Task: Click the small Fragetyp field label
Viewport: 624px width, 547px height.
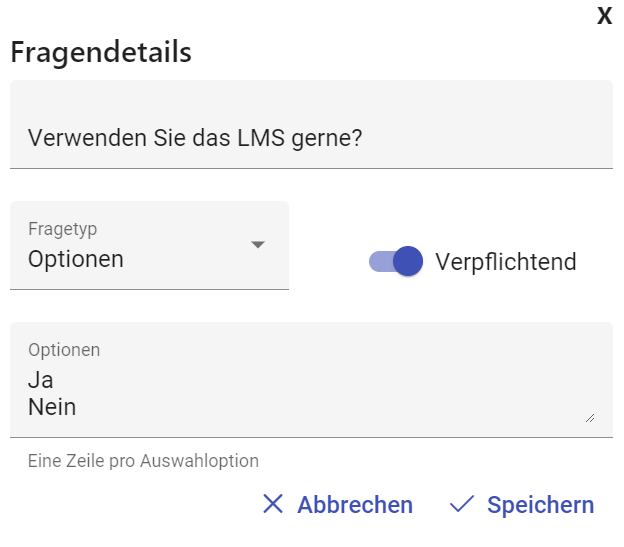Action: click(x=63, y=229)
